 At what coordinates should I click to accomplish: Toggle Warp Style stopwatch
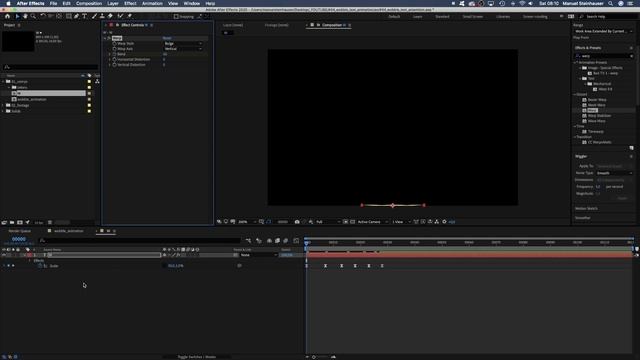(115, 43)
